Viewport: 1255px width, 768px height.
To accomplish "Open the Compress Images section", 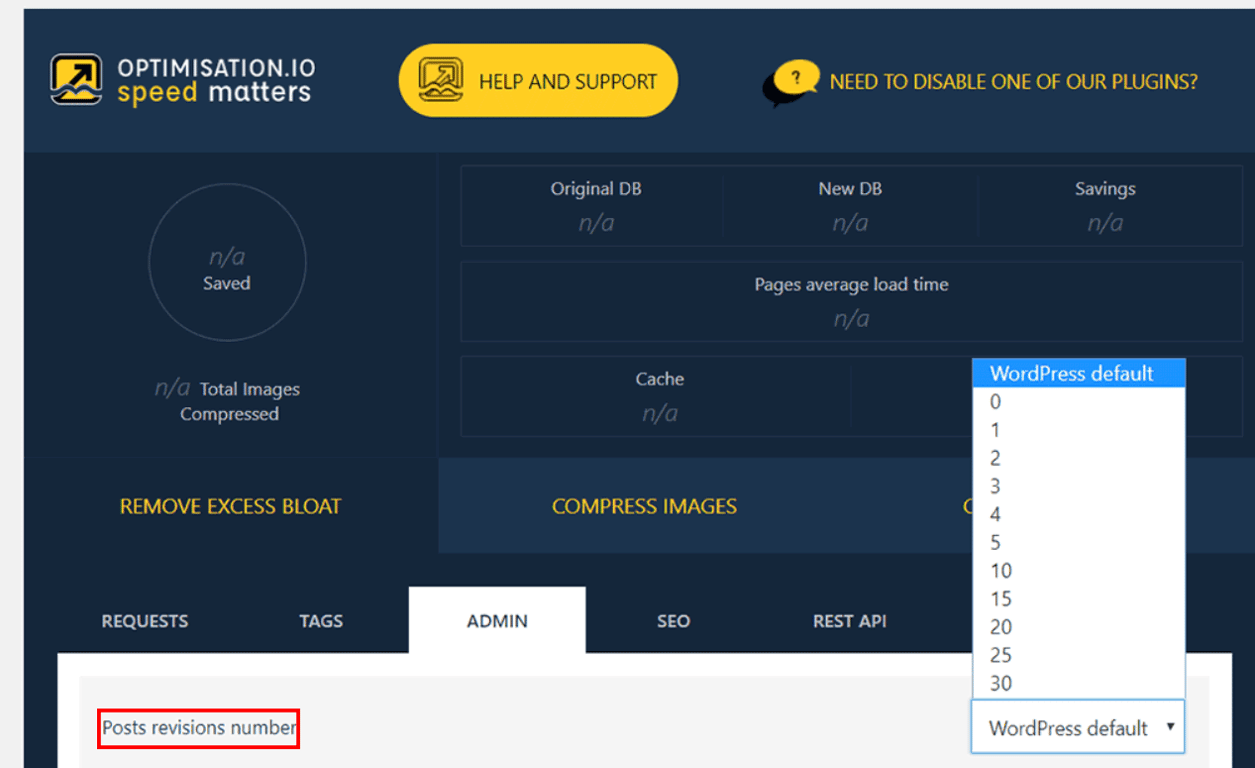I will coord(644,506).
